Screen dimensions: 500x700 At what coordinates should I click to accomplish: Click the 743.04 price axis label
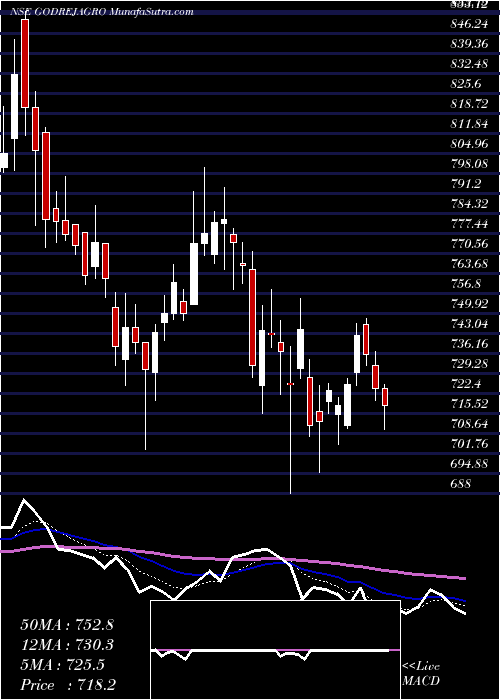(469, 325)
